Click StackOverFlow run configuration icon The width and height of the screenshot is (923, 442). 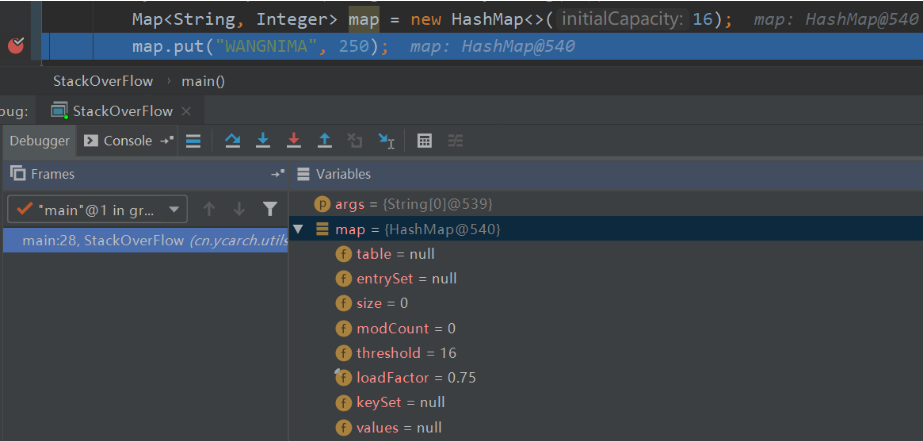click(59, 111)
